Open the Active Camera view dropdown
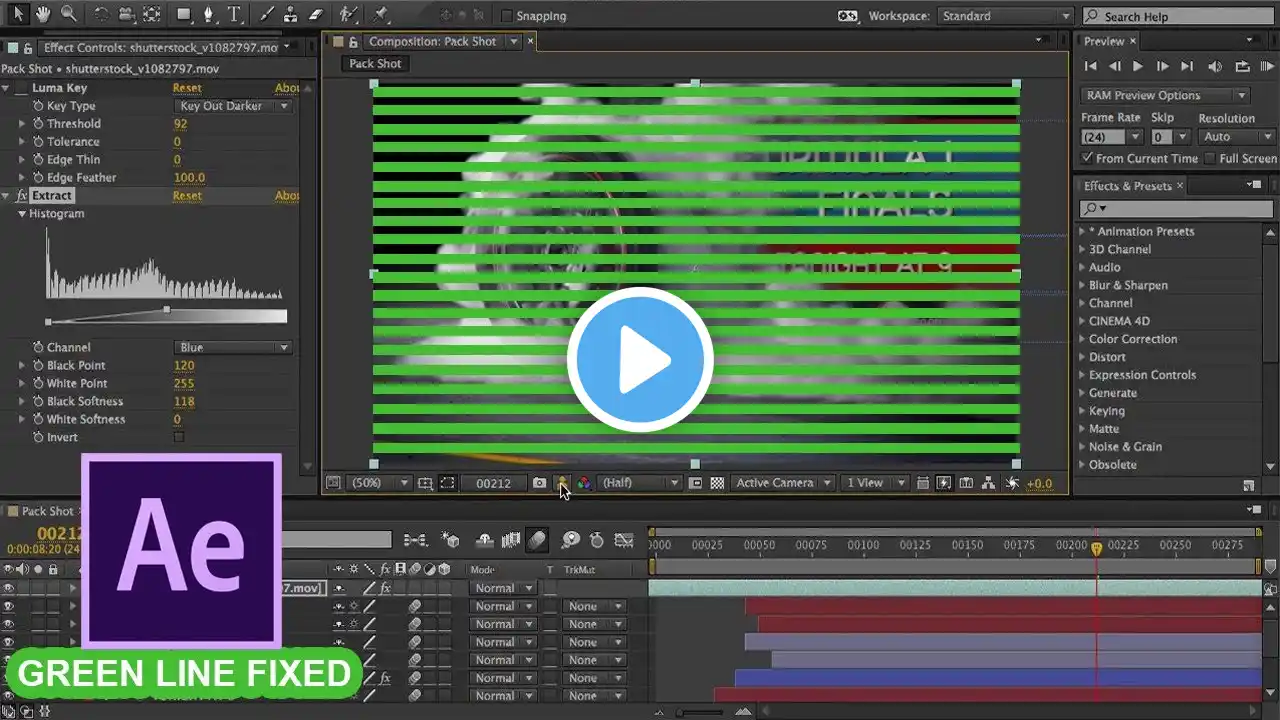The image size is (1280, 720). (782, 483)
